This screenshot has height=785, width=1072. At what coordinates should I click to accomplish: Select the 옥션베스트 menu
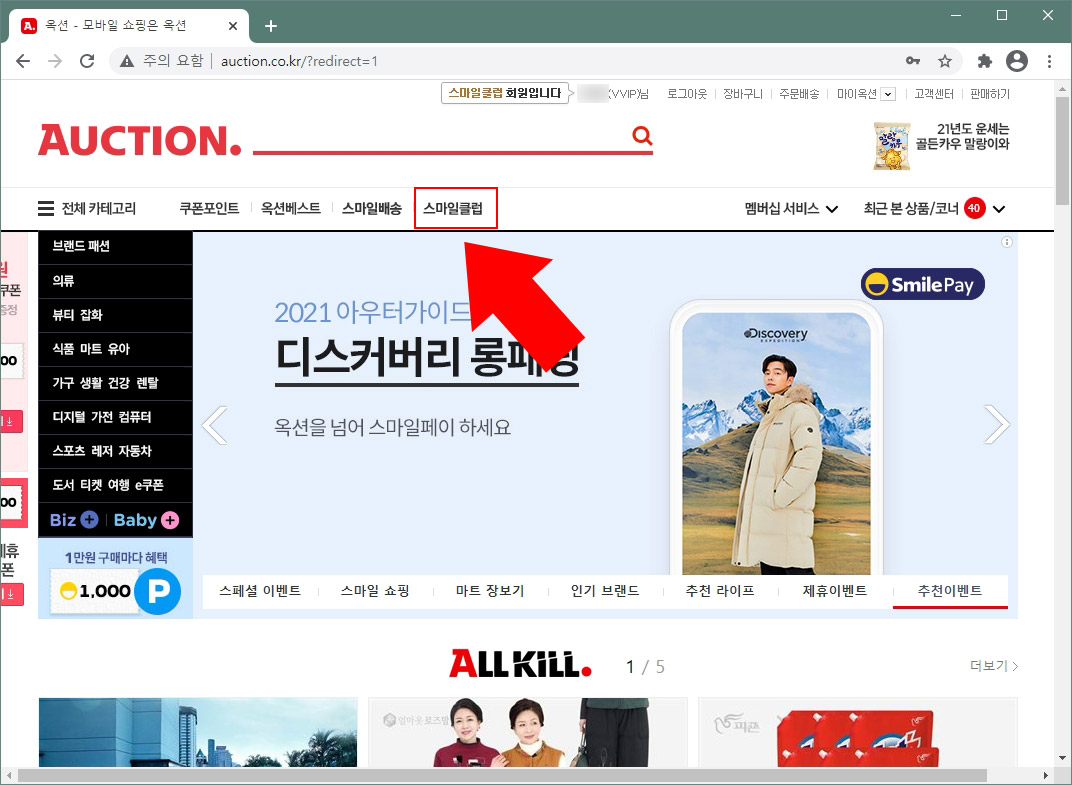(x=291, y=208)
